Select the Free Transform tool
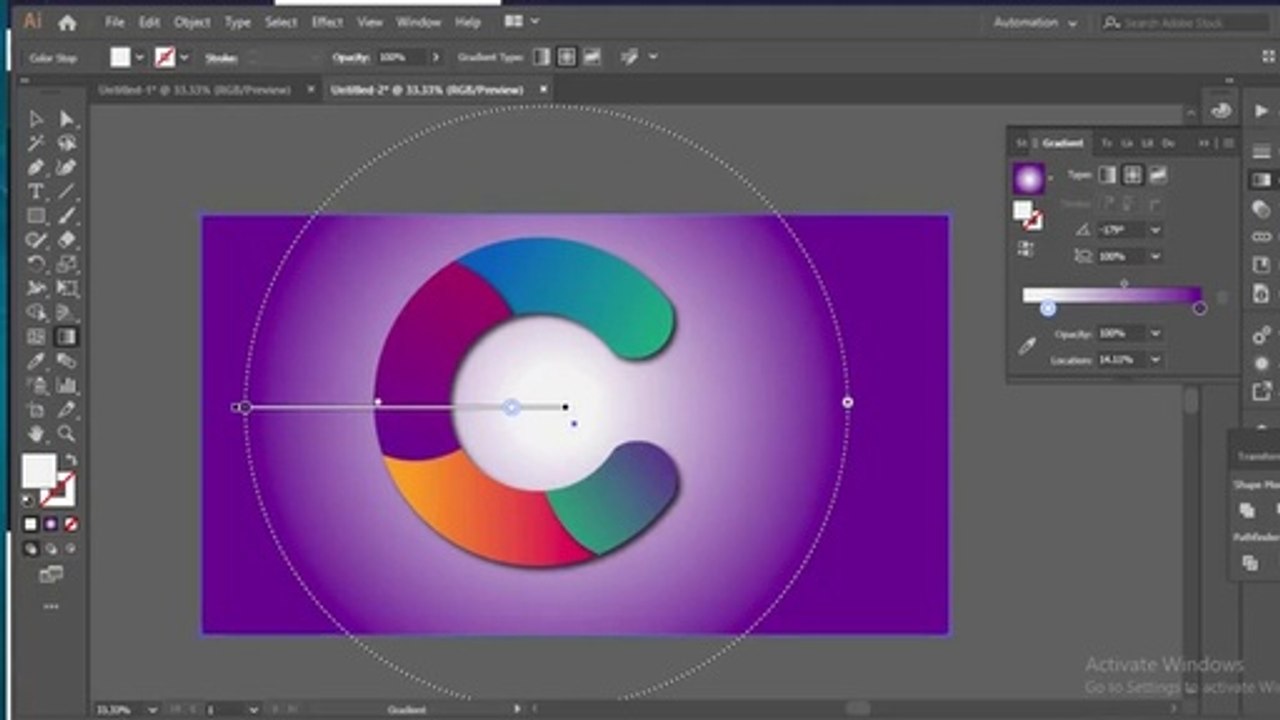The height and width of the screenshot is (720, 1280). click(x=67, y=289)
